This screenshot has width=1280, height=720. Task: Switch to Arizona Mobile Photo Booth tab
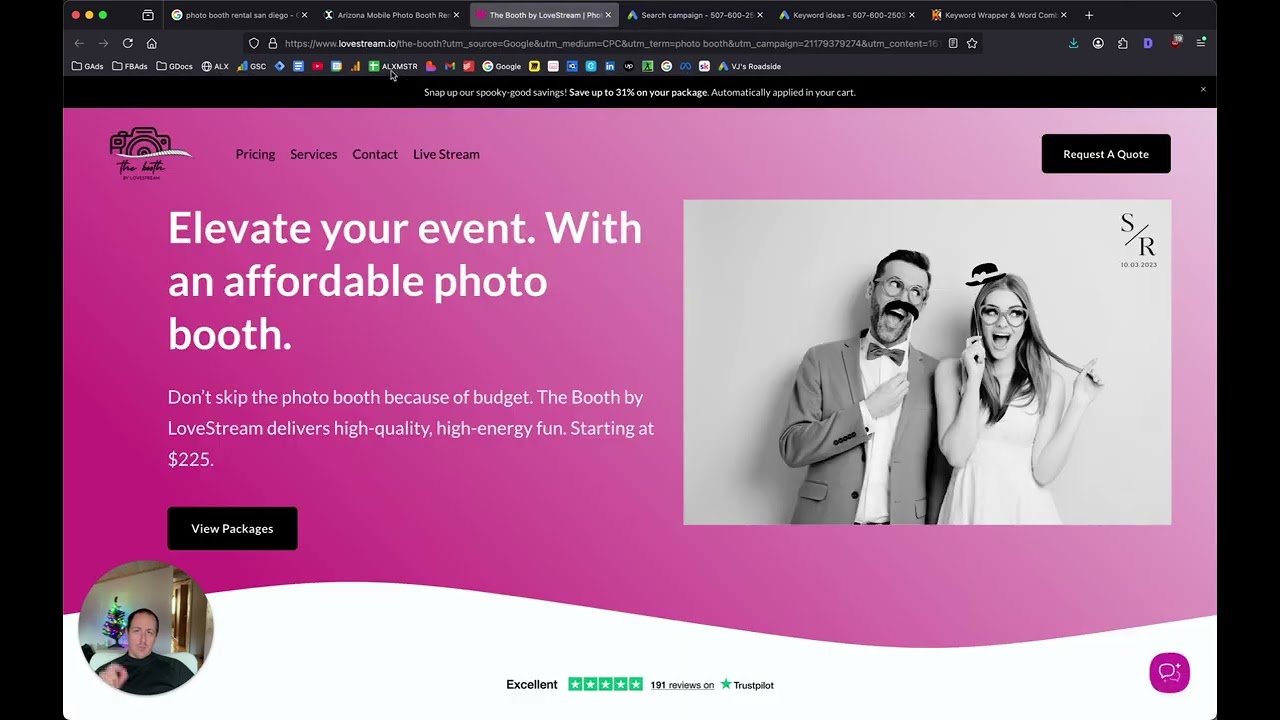coord(390,15)
